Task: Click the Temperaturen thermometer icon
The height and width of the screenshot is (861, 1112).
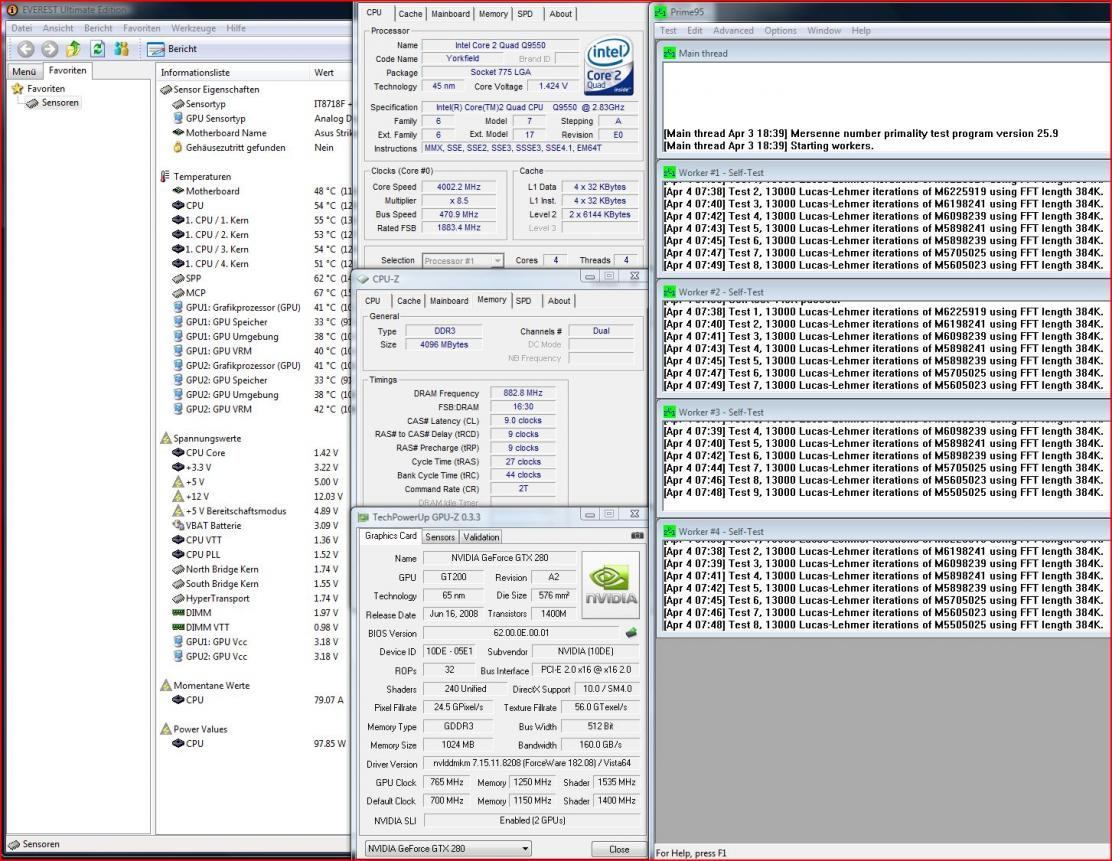Action: pyautogui.click(x=166, y=177)
